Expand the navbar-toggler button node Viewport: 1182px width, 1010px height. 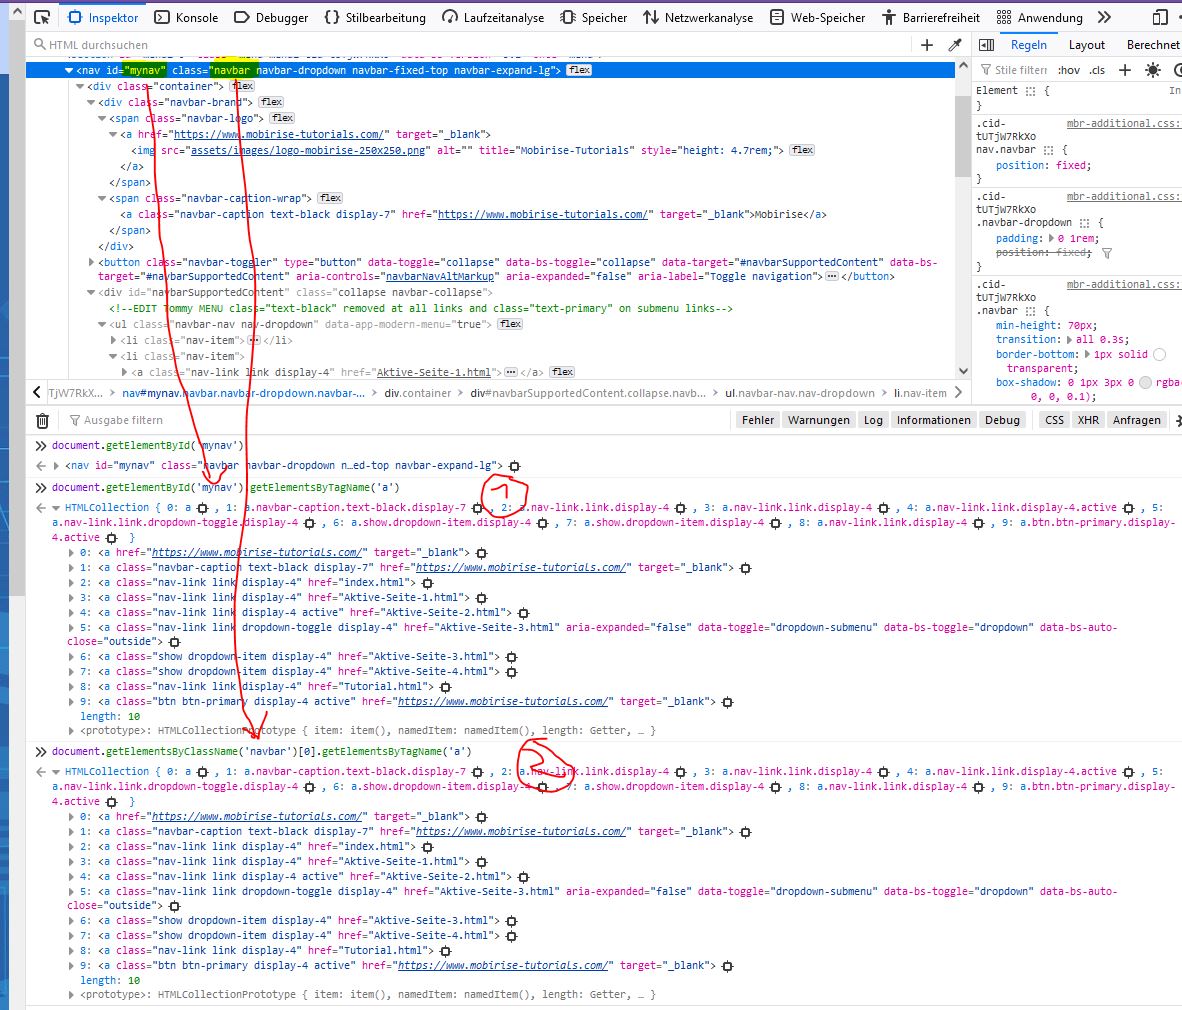click(91, 263)
